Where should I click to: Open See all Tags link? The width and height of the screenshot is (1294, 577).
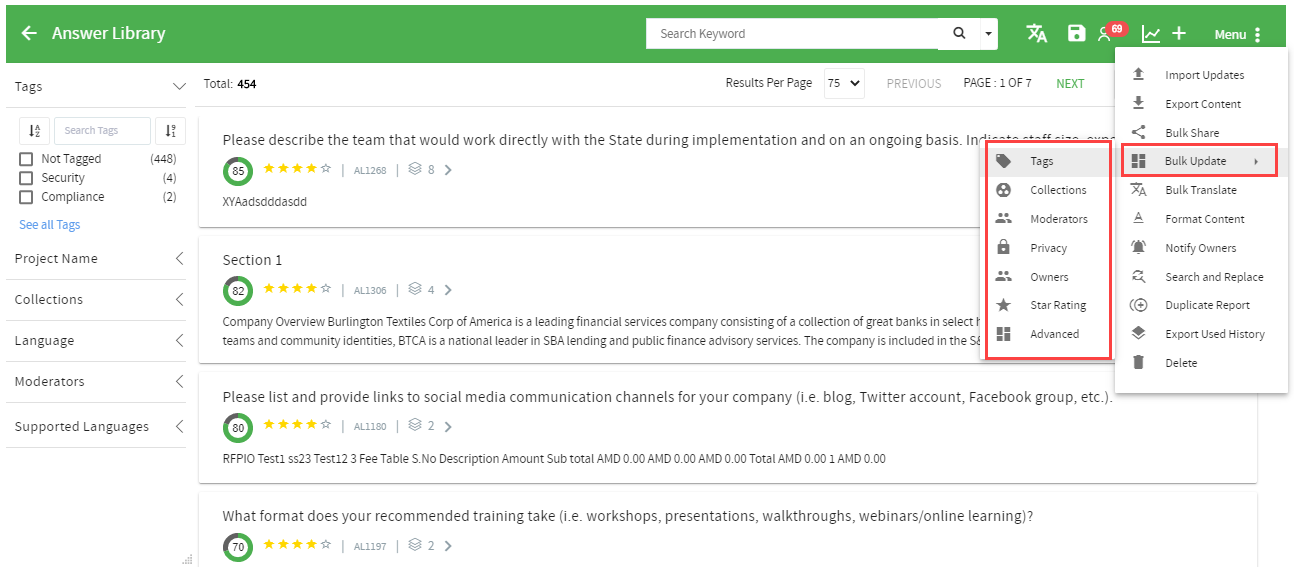coord(50,225)
